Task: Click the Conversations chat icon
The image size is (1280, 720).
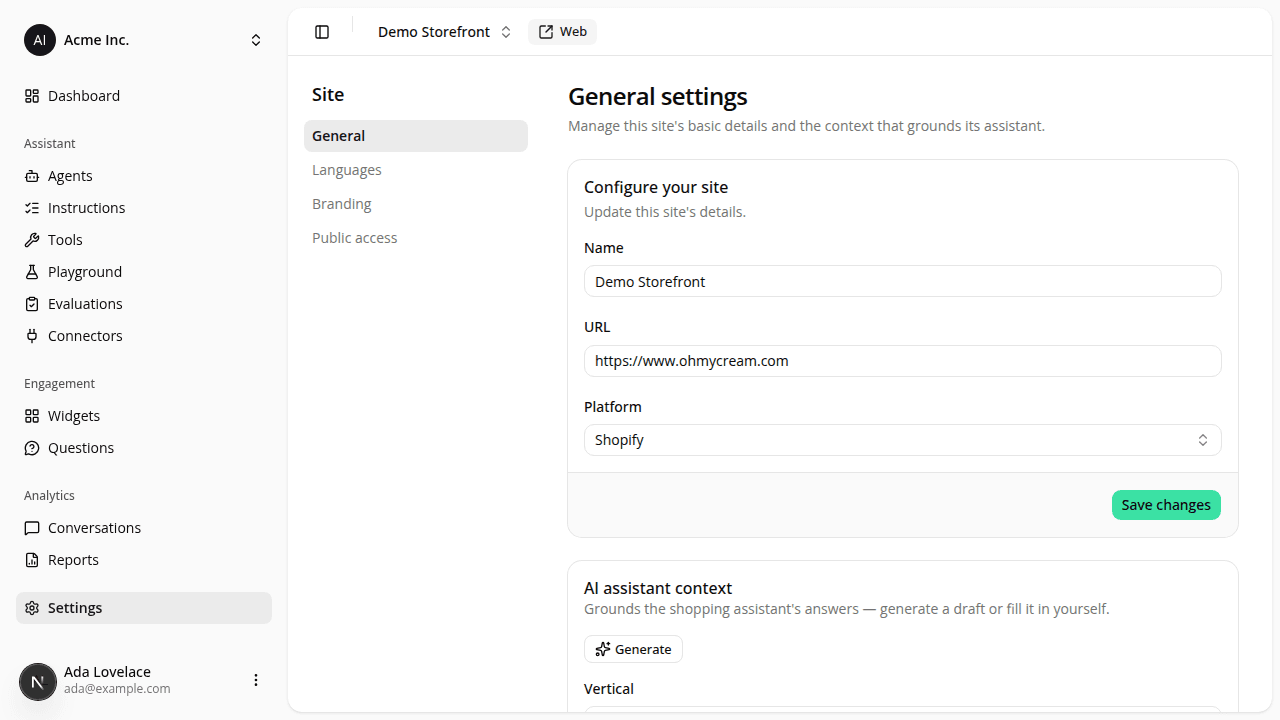Action: point(32,528)
